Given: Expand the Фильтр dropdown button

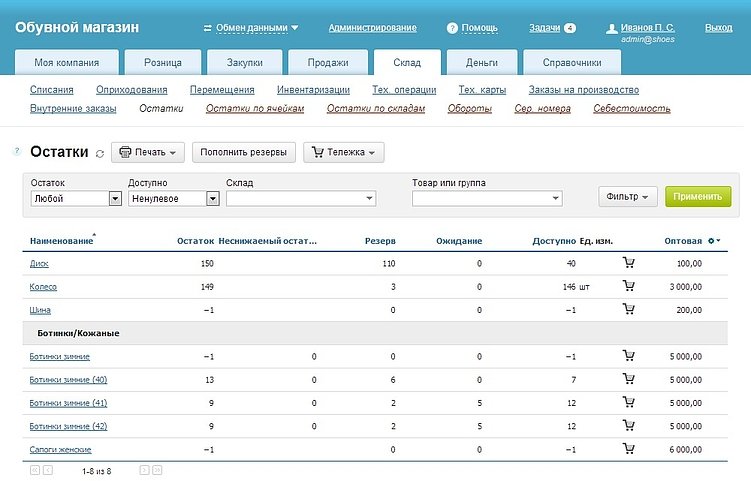Looking at the screenshot, I should (x=628, y=197).
